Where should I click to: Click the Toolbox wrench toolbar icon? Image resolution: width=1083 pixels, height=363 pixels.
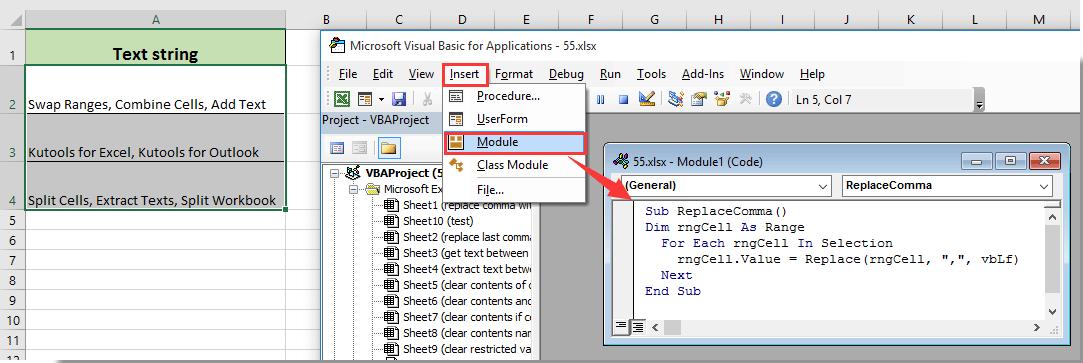pos(745,99)
